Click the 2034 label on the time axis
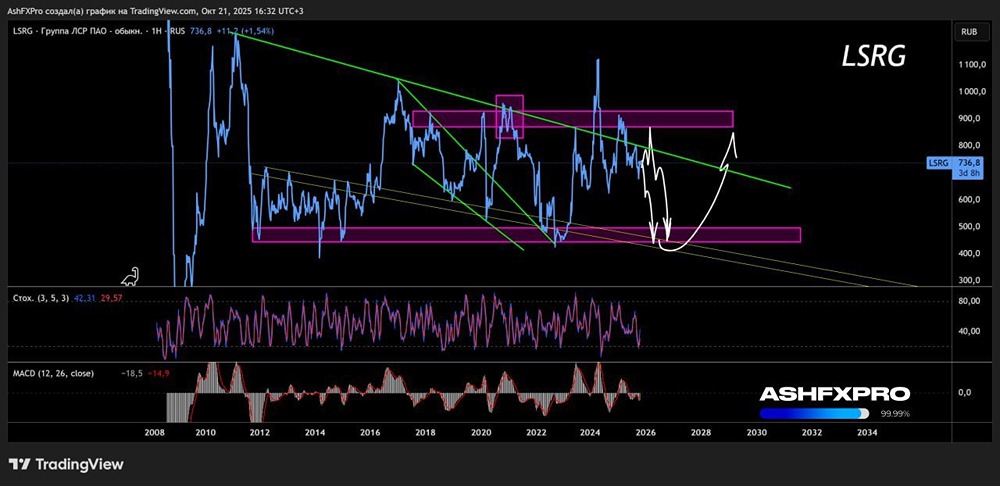The width and height of the screenshot is (1000, 486). point(867,432)
